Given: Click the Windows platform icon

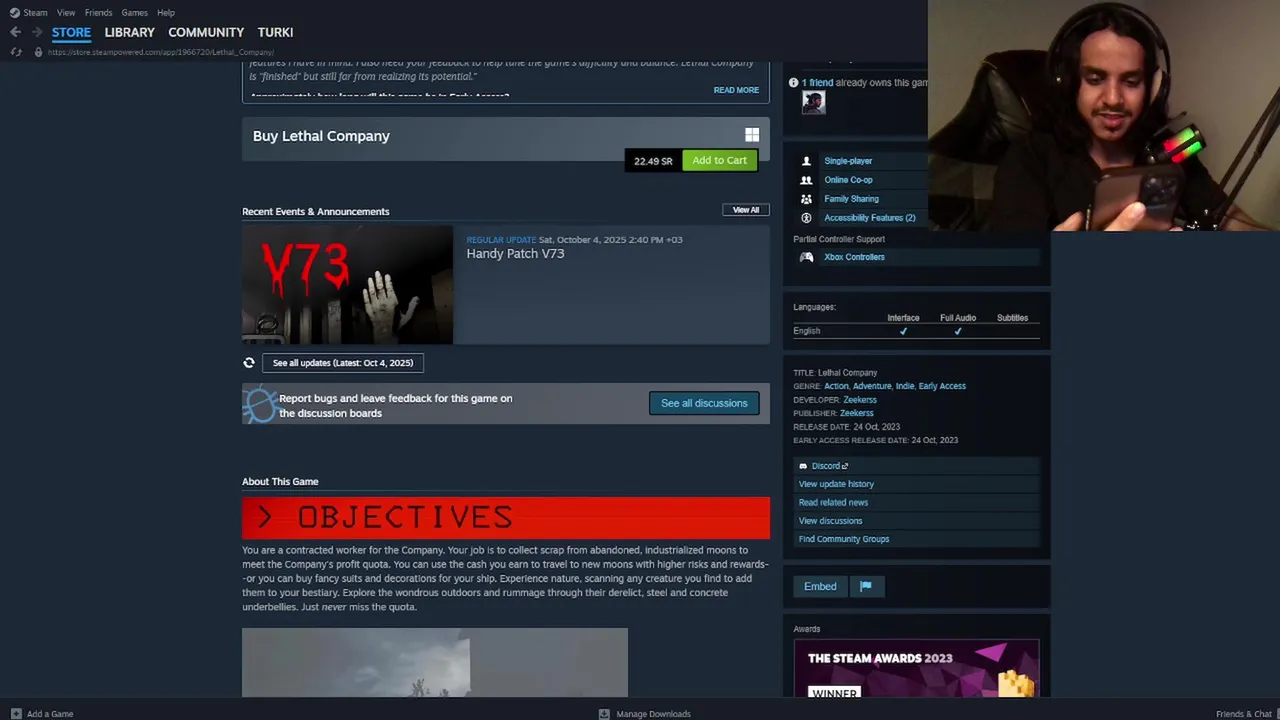Looking at the screenshot, I should tap(752, 135).
